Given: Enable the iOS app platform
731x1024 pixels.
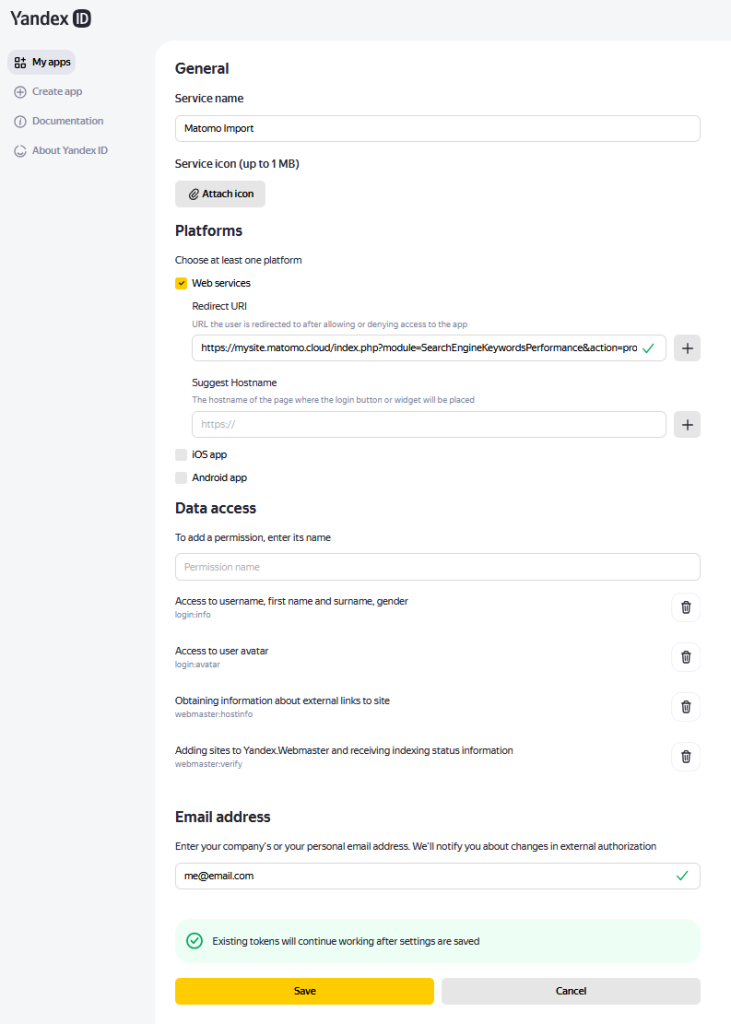Looking at the screenshot, I should coord(181,454).
